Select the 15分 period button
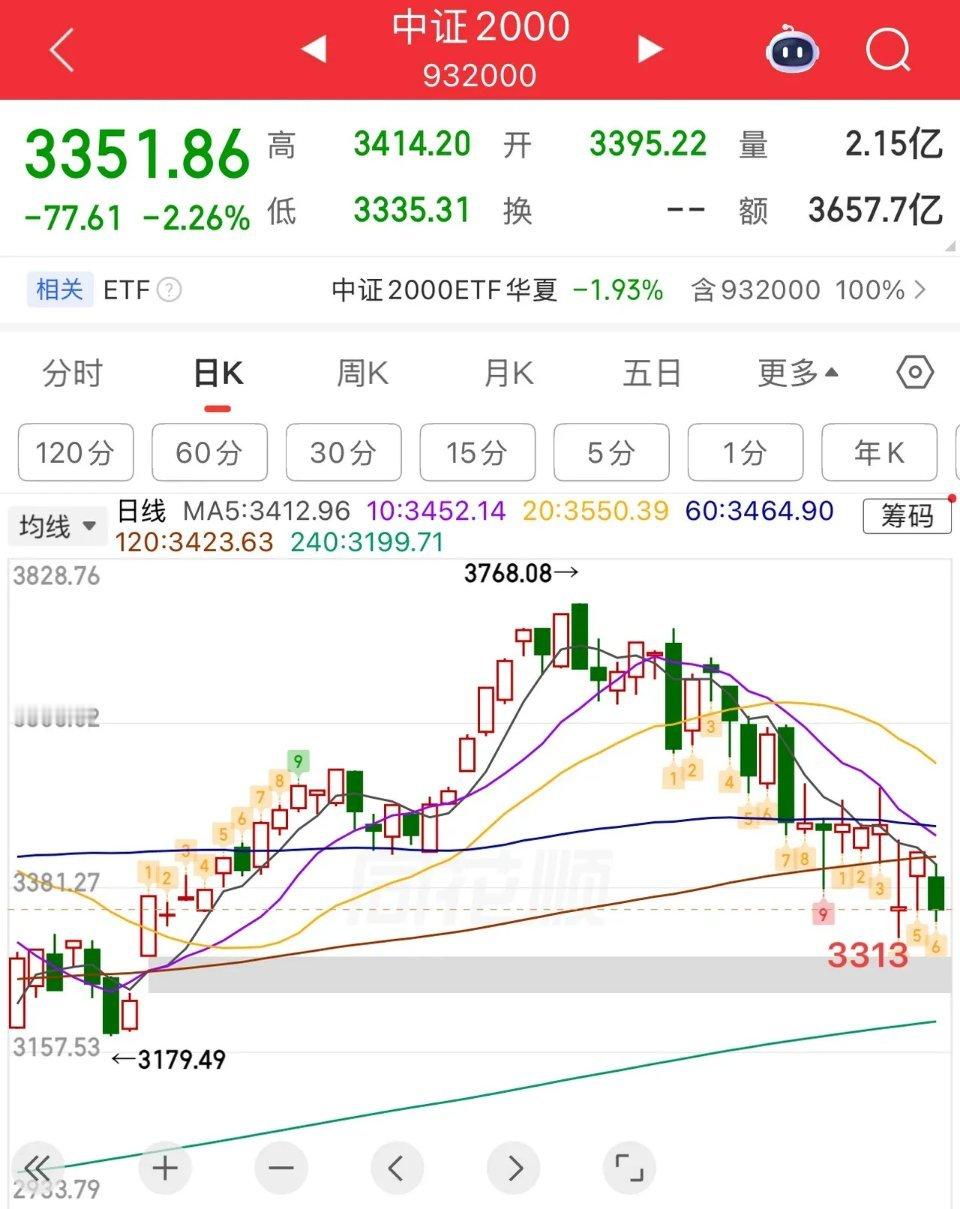 point(478,453)
